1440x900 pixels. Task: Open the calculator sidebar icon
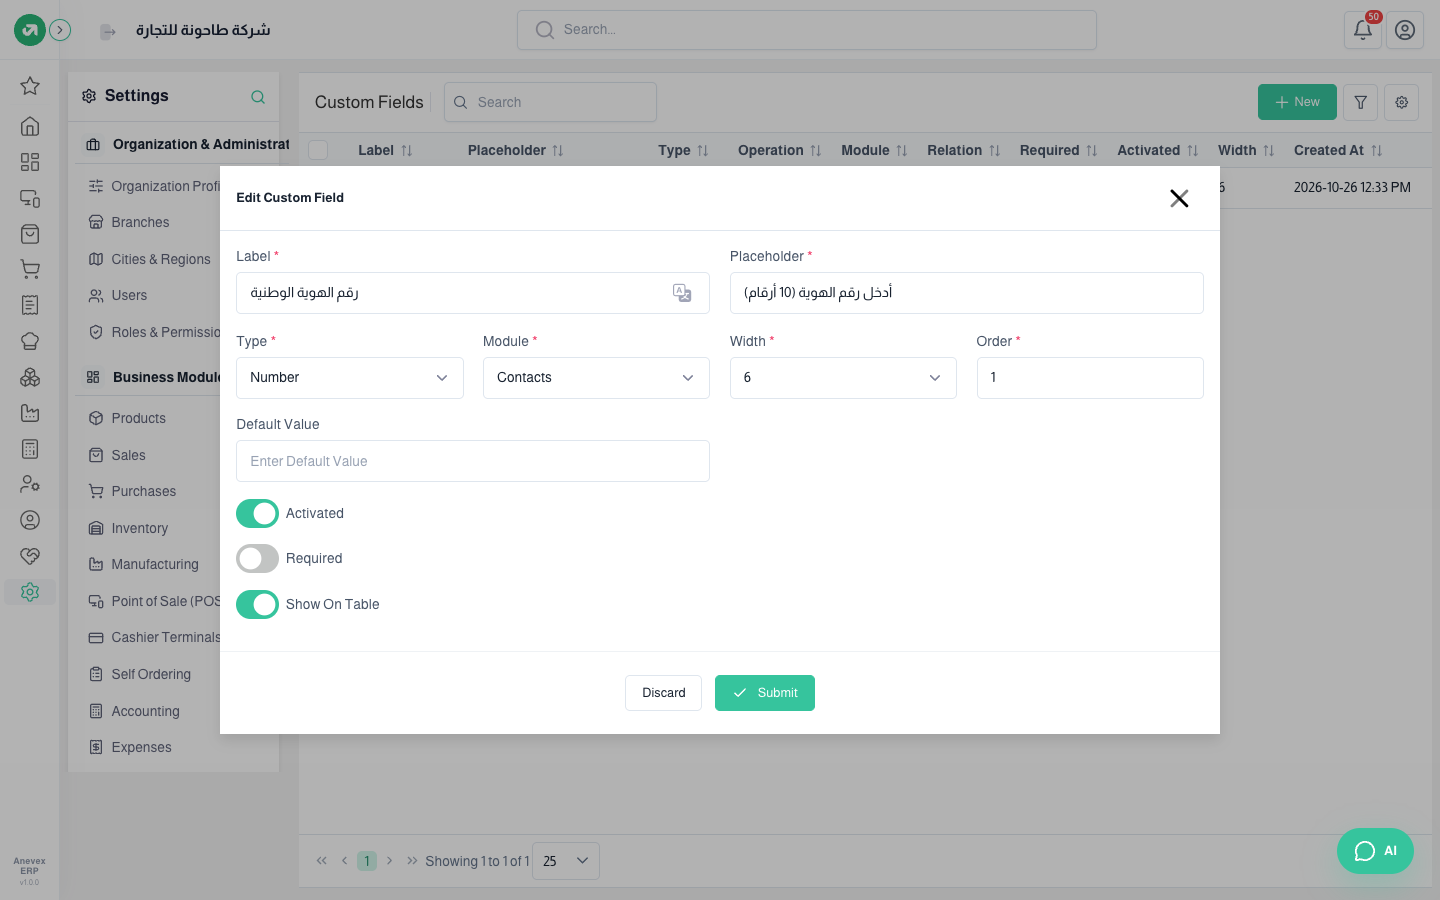[x=30, y=449]
